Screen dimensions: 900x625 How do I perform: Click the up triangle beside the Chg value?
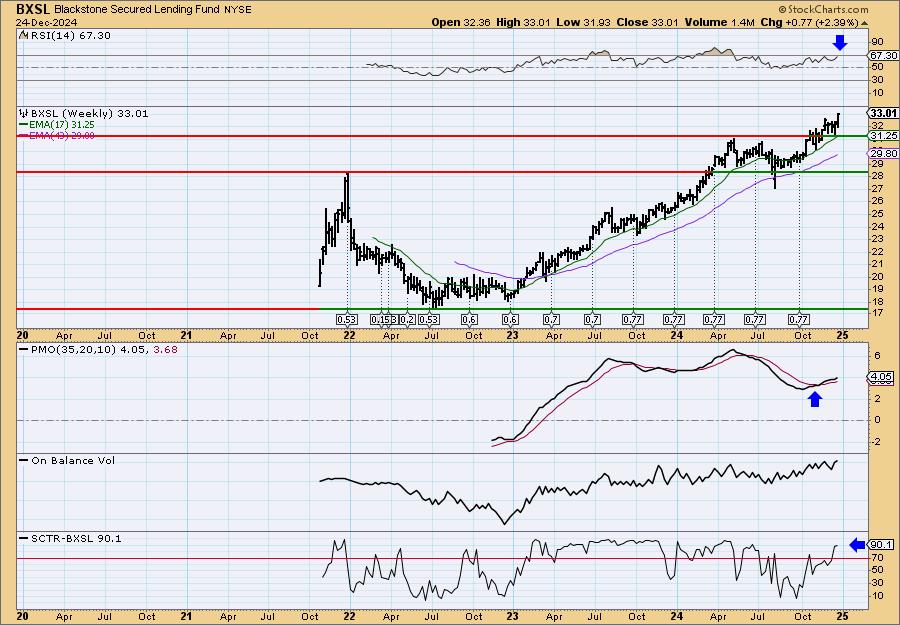[864, 23]
